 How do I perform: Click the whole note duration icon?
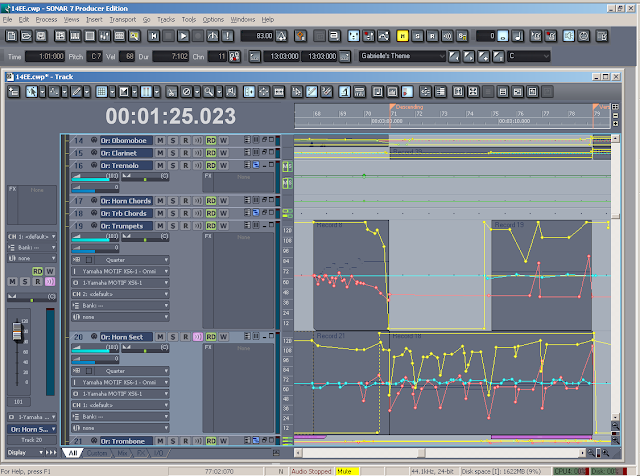pos(503,36)
